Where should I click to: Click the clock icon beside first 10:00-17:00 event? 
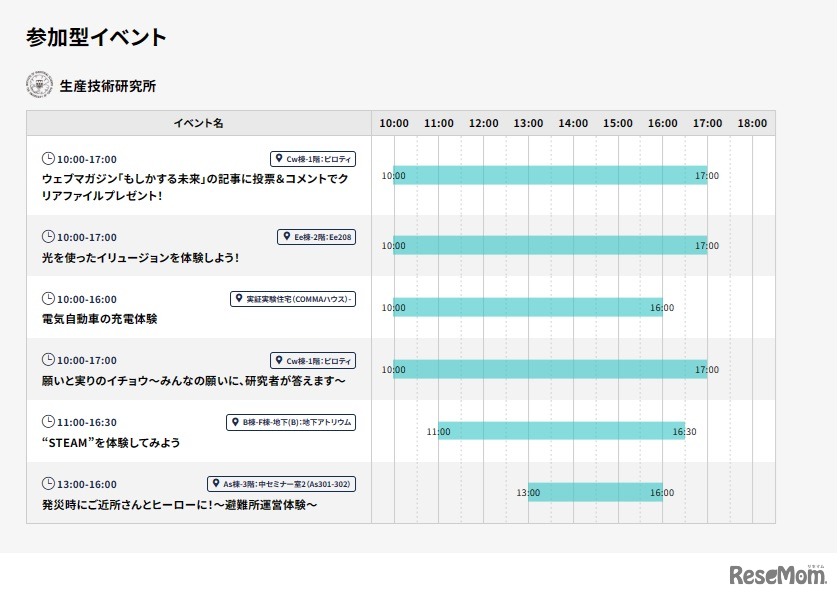pyautogui.click(x=48, y=159)
